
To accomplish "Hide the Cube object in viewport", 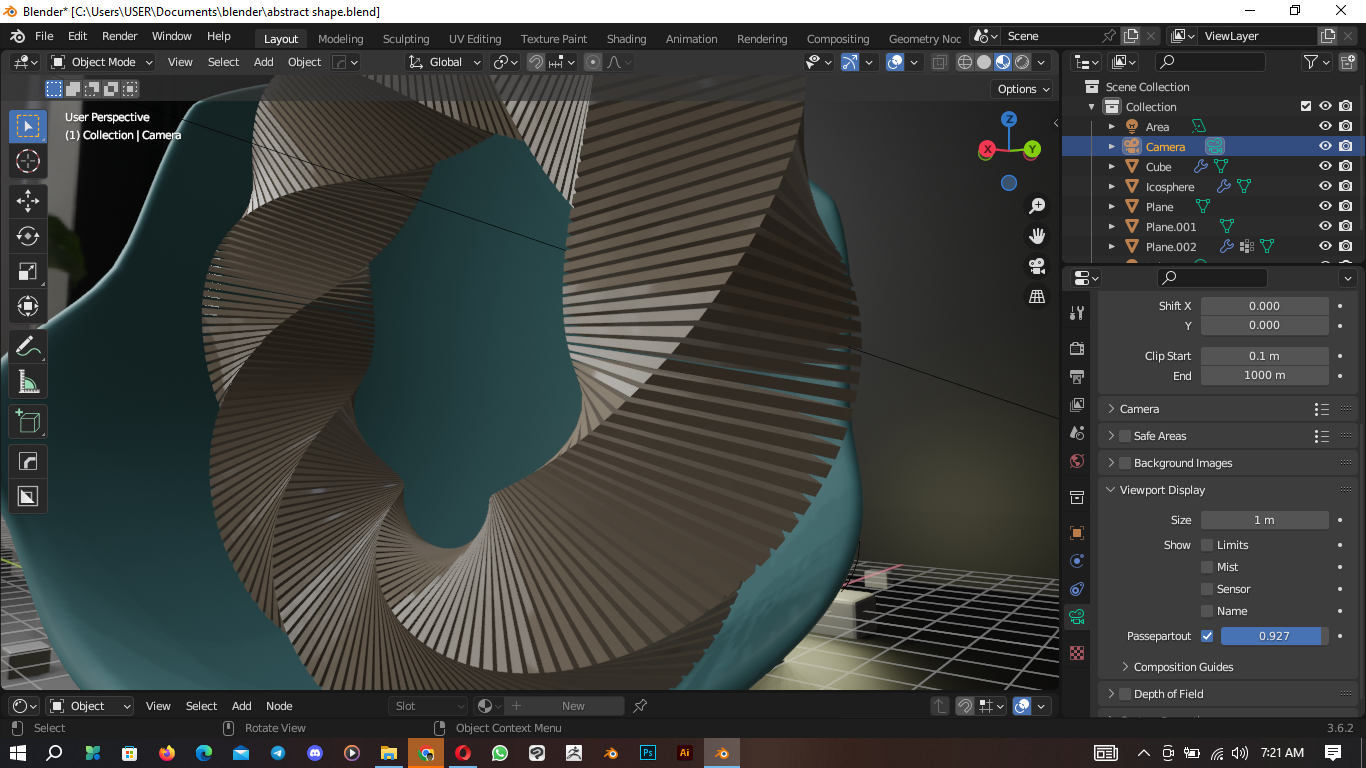I will tap(1325, 166).
